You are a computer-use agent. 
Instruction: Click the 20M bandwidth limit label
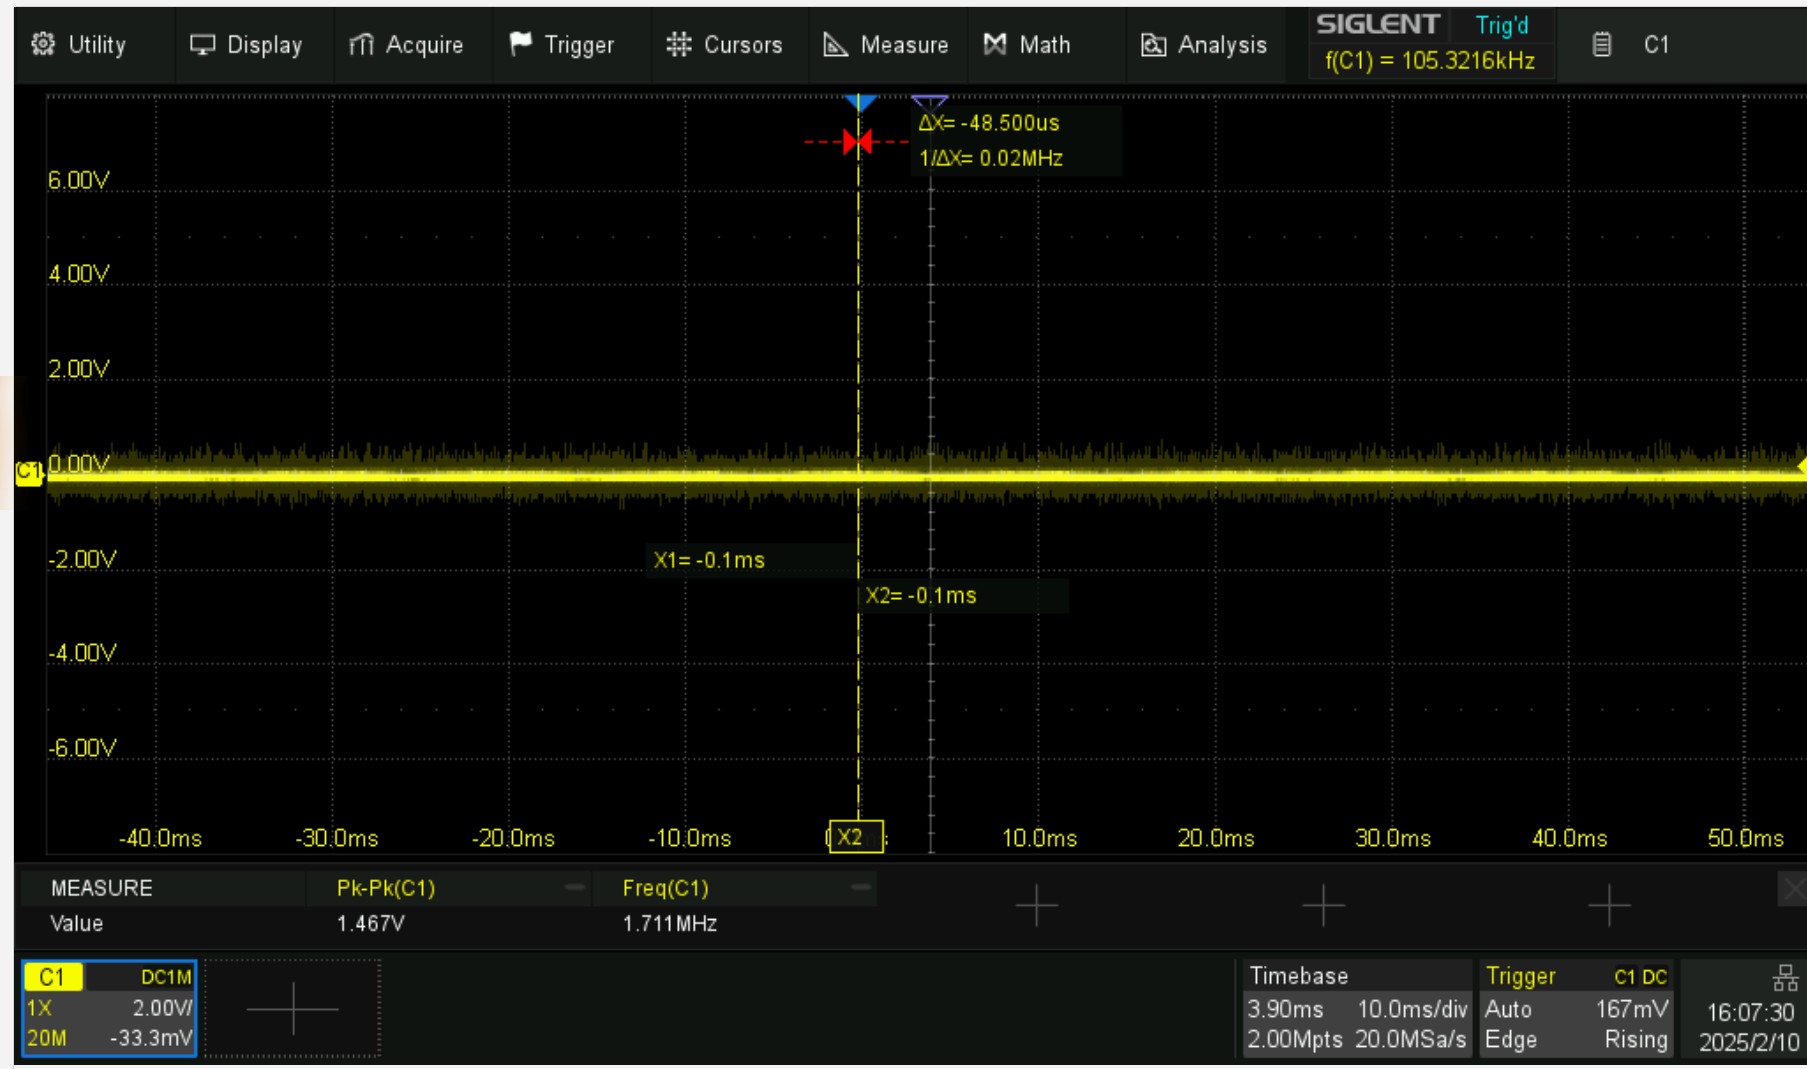pos(46,1039)
